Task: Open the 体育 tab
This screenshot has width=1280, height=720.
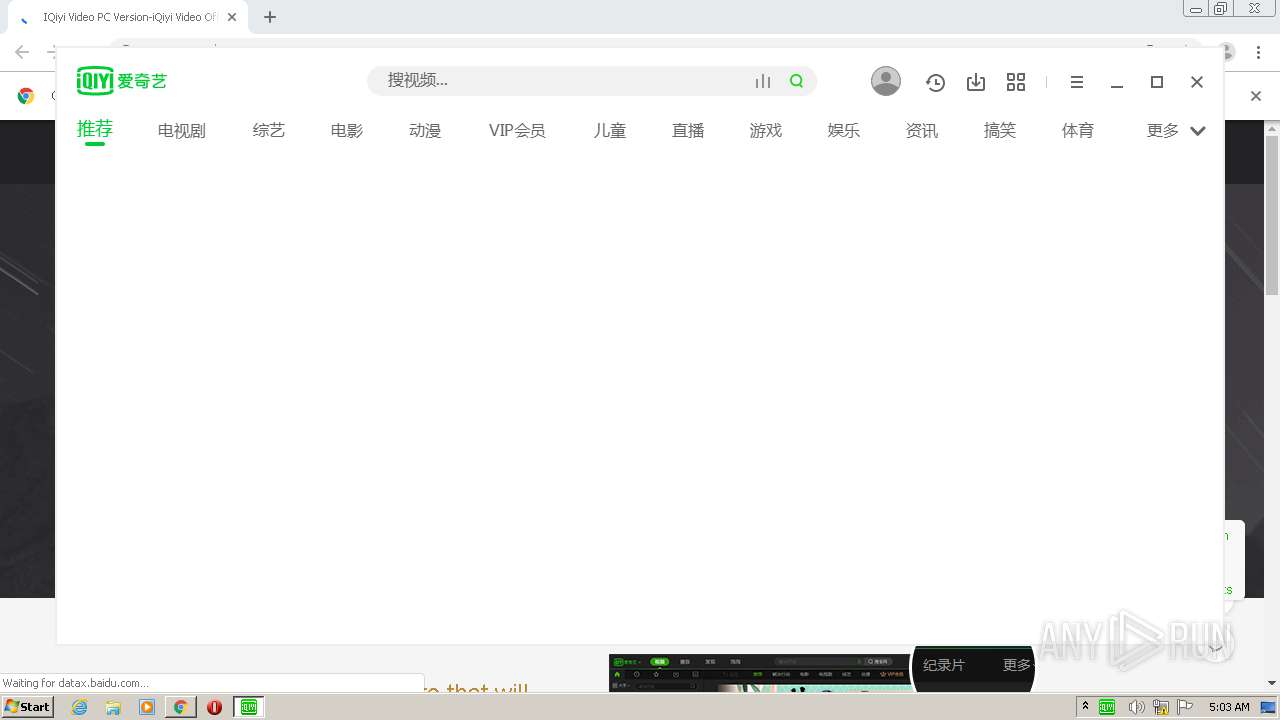Action: (1078, 130)
